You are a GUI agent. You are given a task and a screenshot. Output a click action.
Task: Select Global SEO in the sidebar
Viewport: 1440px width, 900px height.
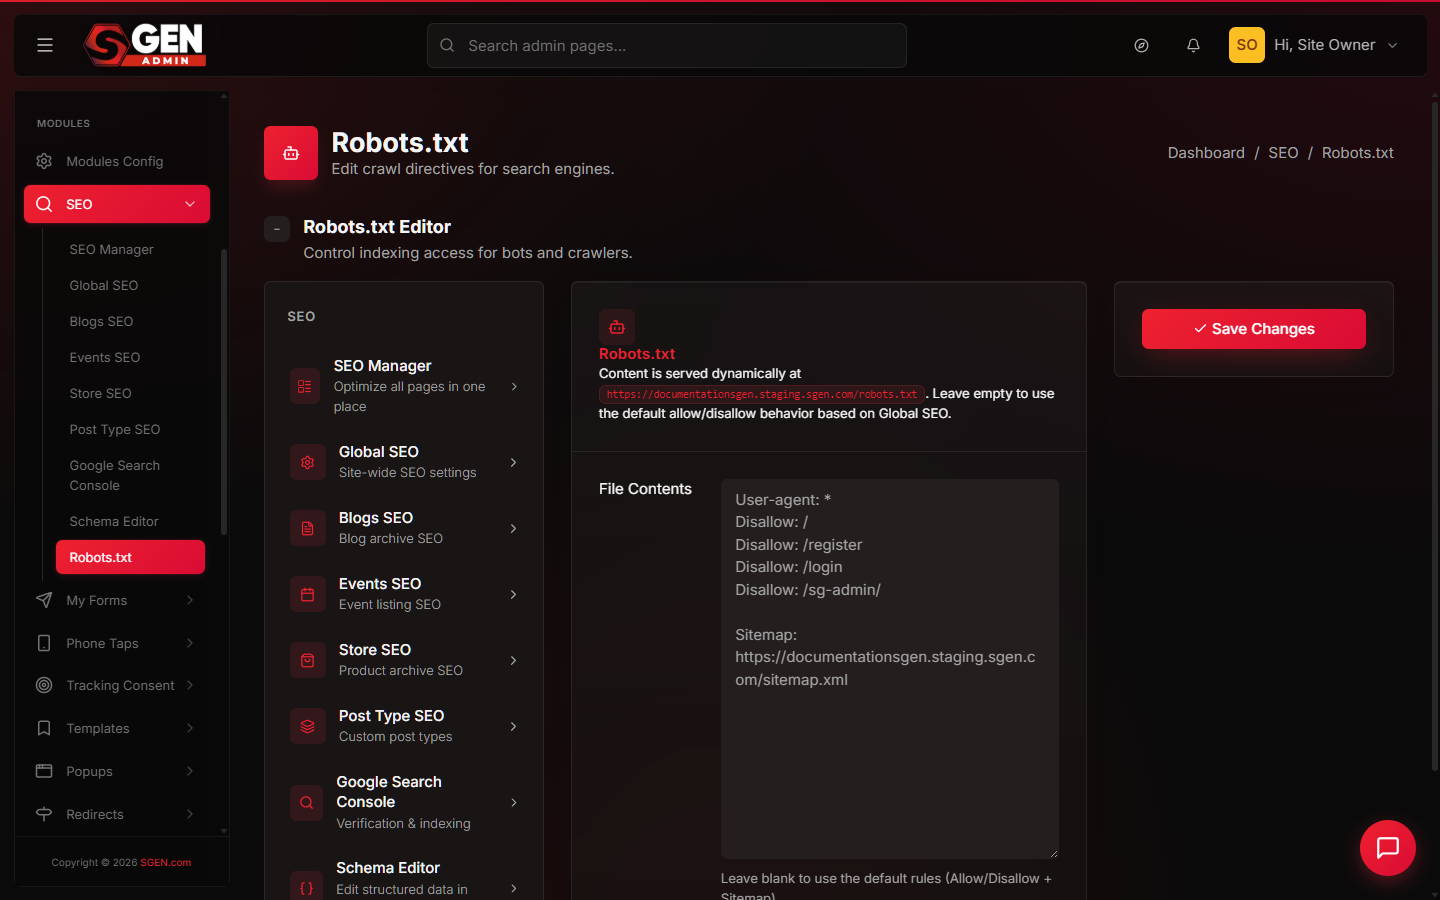coord(104,285)
